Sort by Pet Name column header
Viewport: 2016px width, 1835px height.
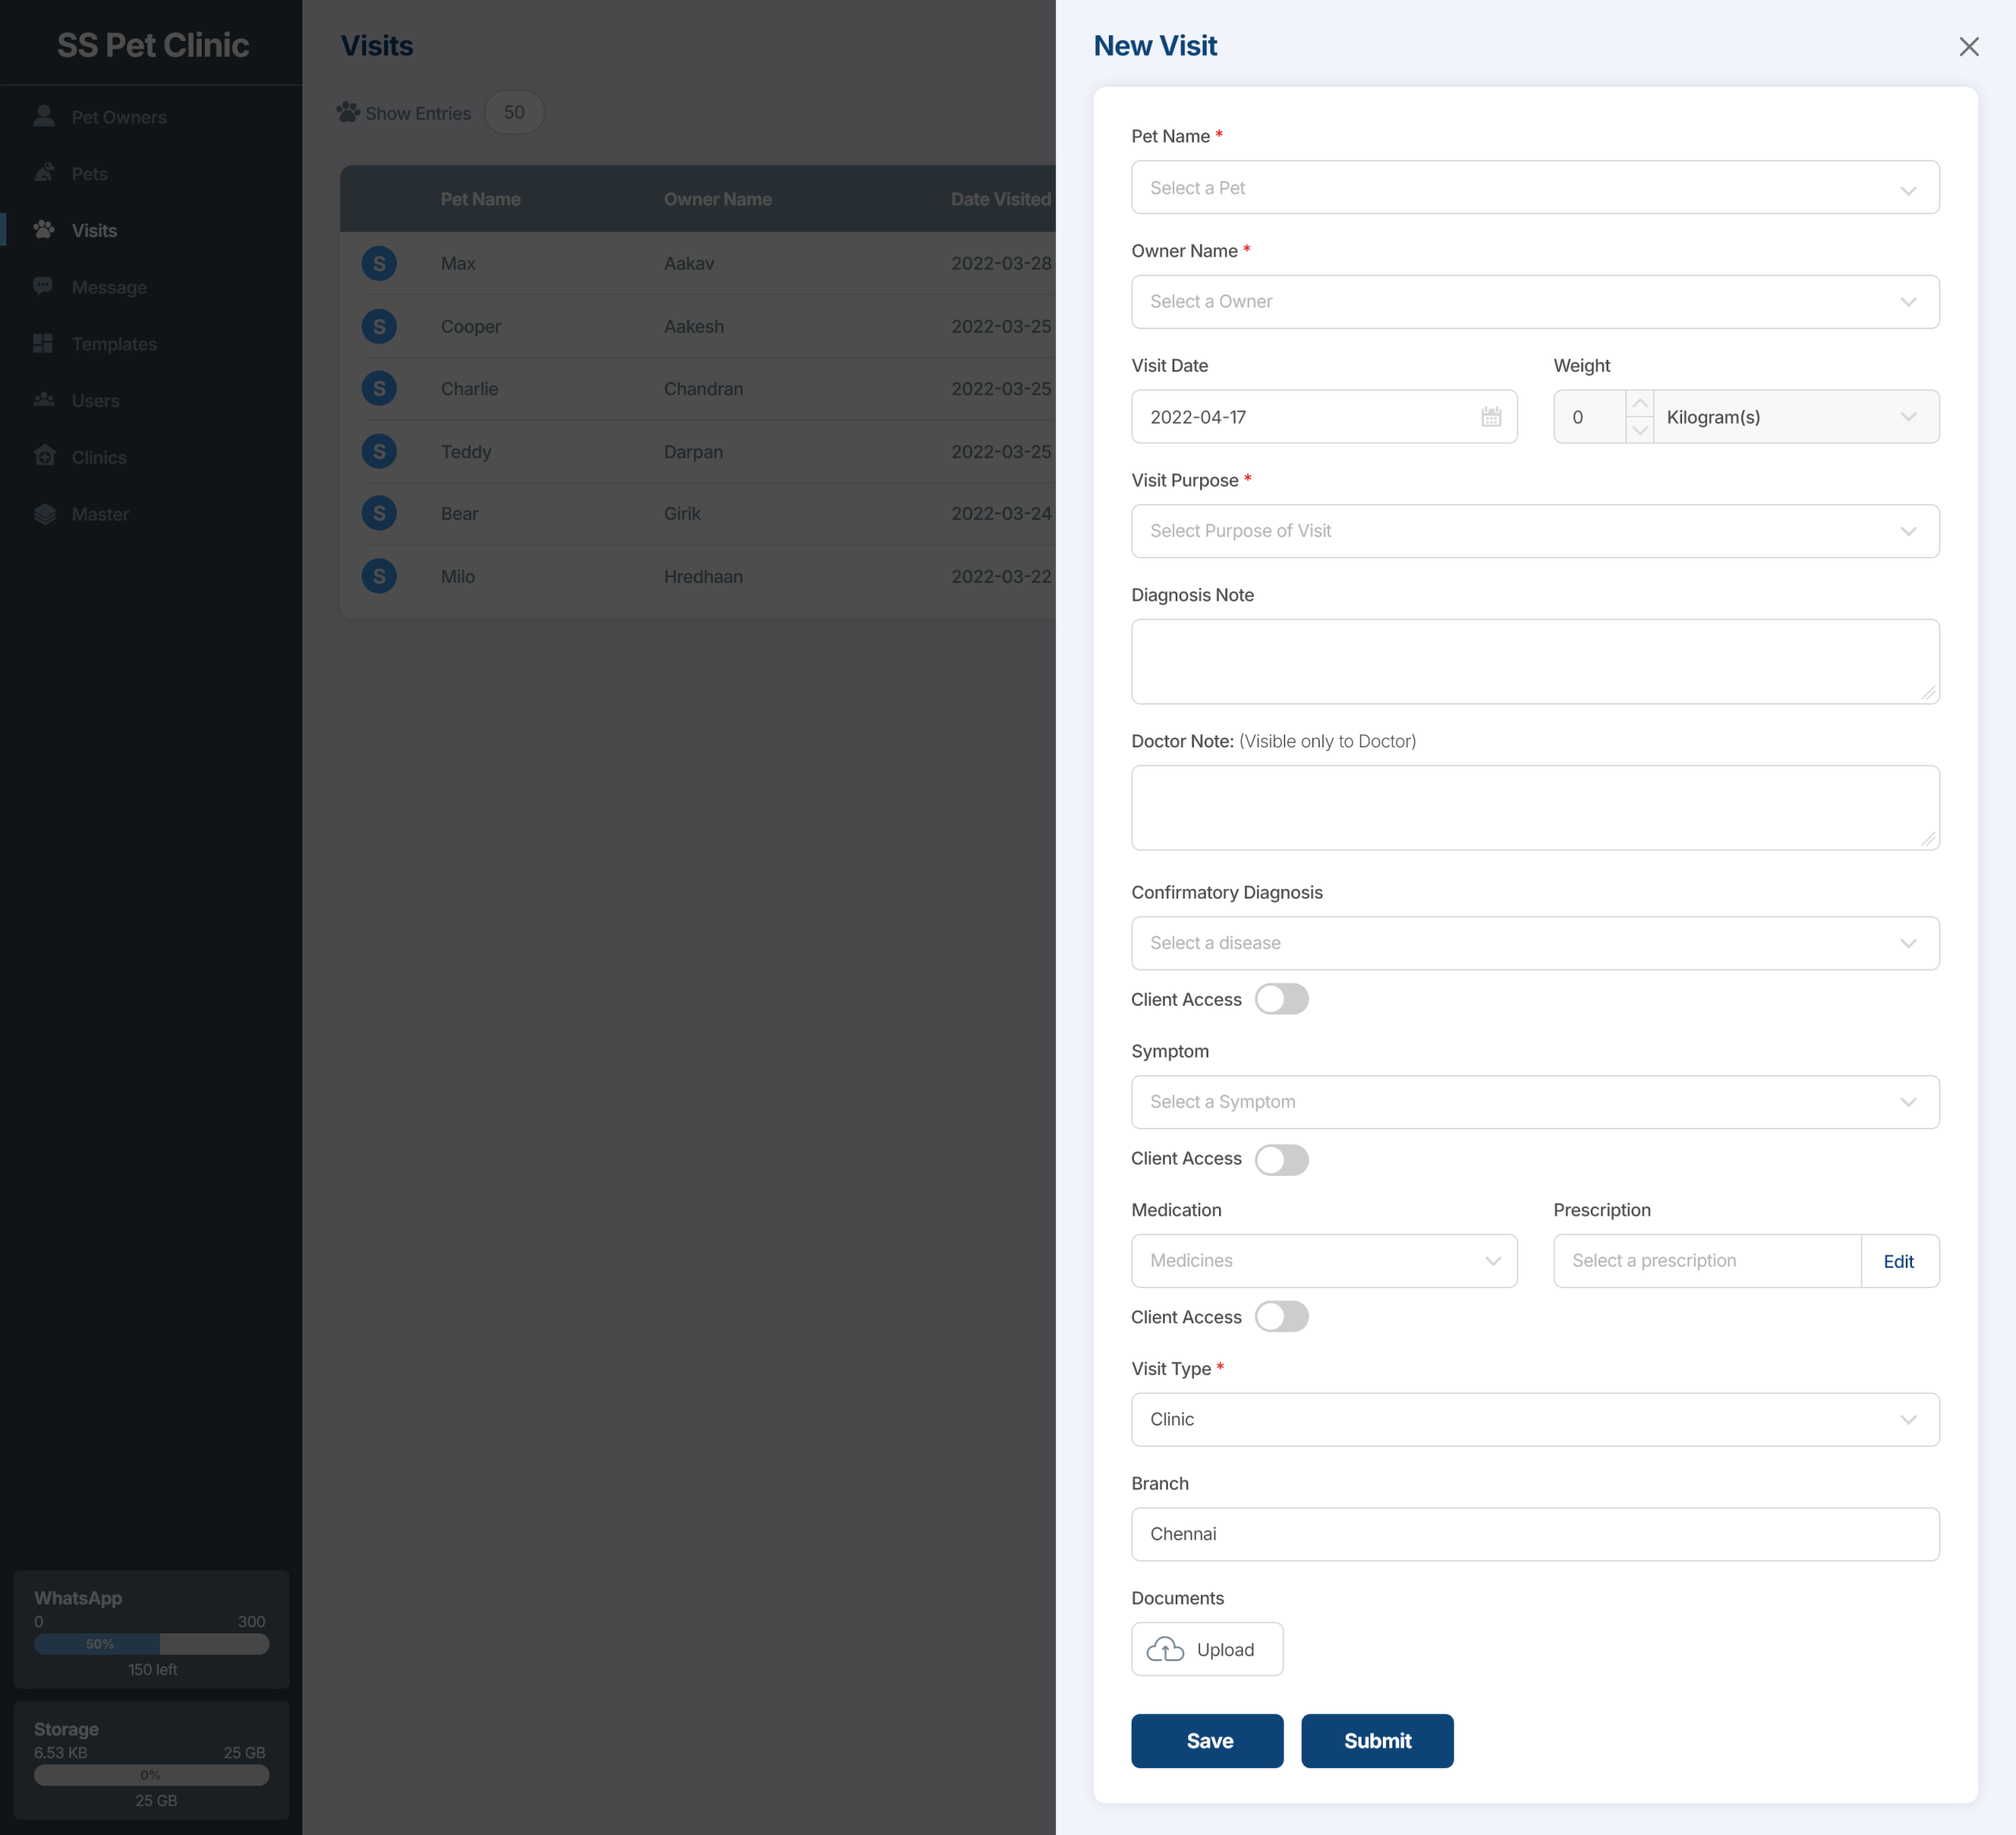480,199
